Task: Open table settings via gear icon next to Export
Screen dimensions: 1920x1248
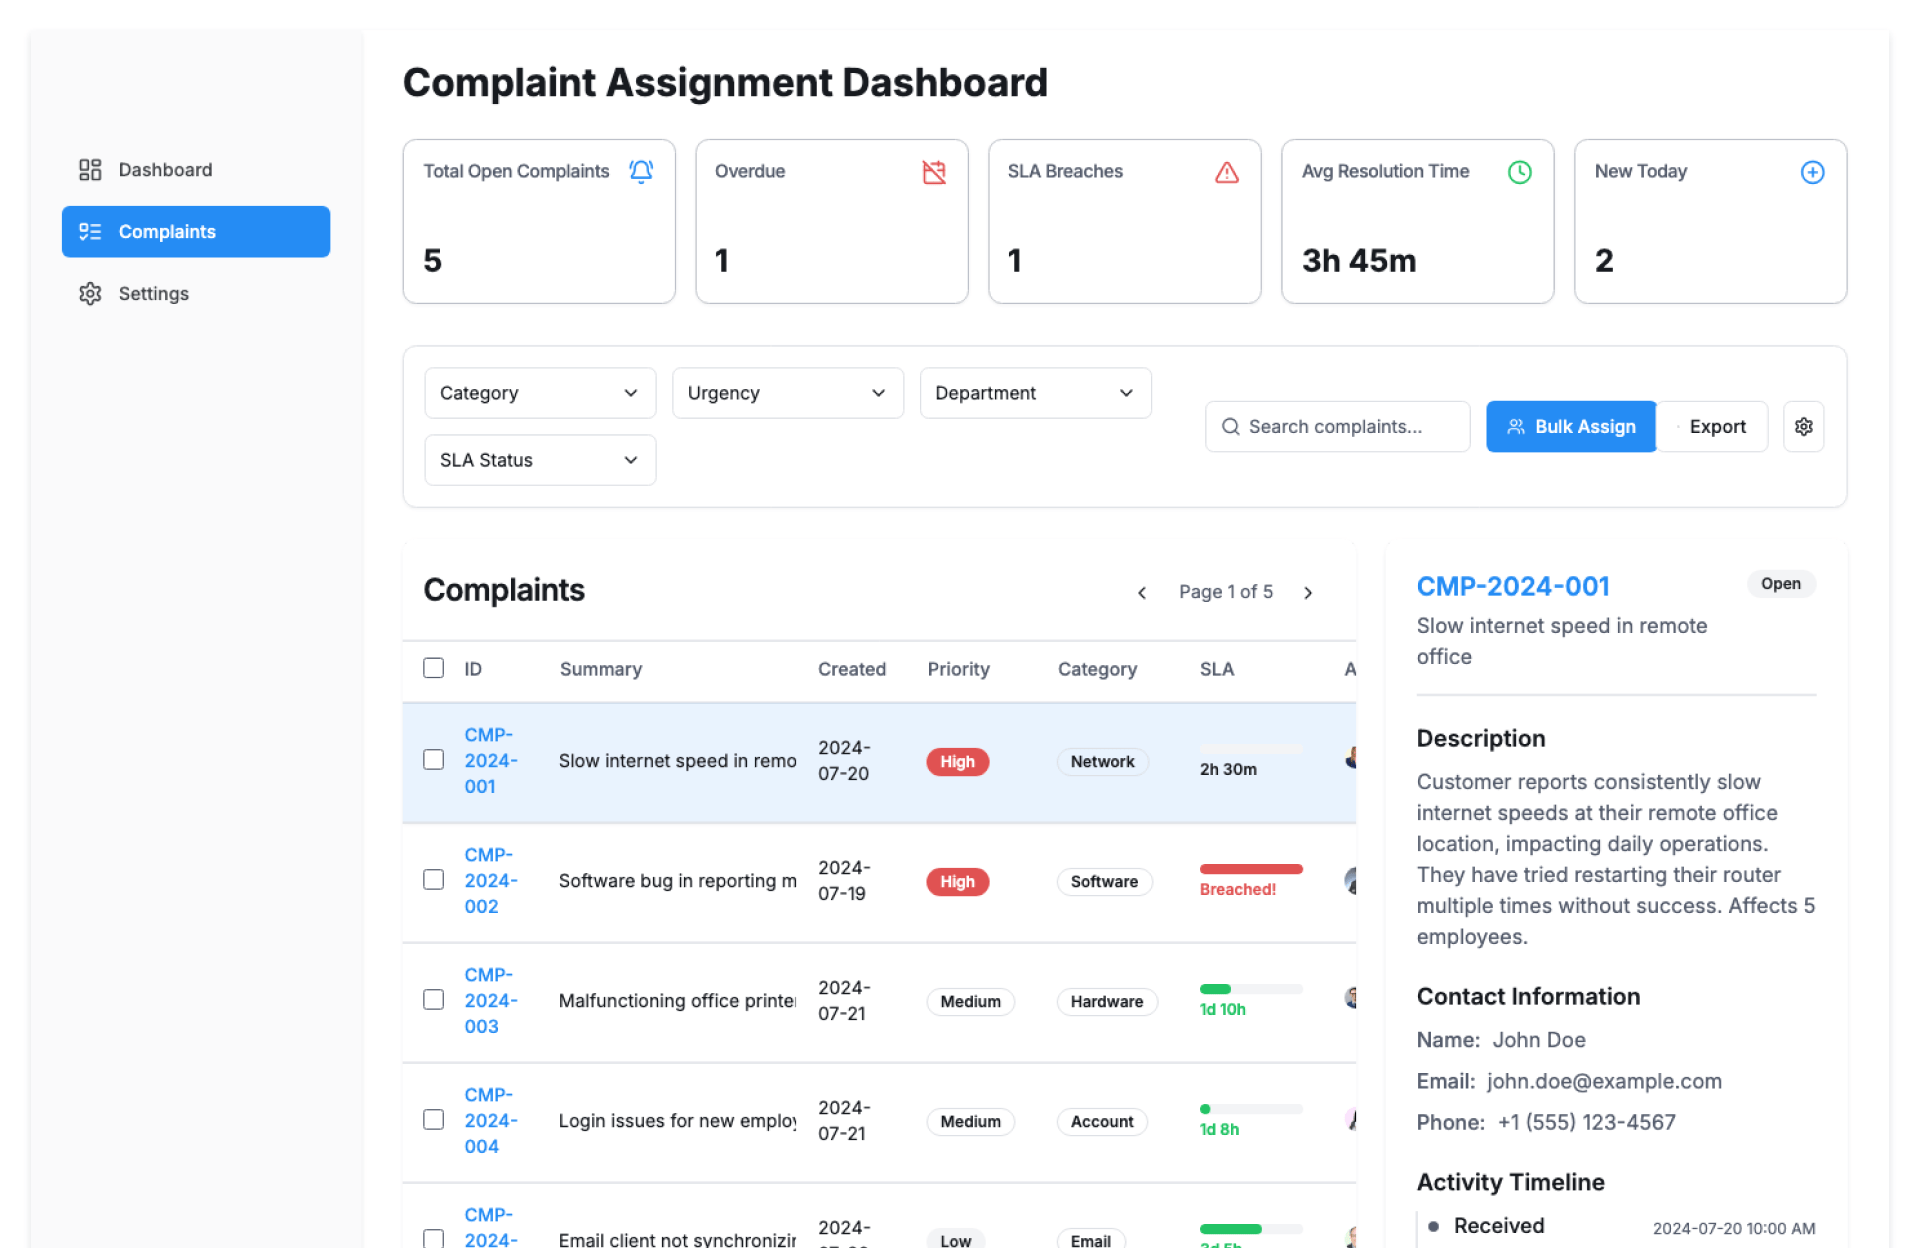Action: tap(1803, 427)
